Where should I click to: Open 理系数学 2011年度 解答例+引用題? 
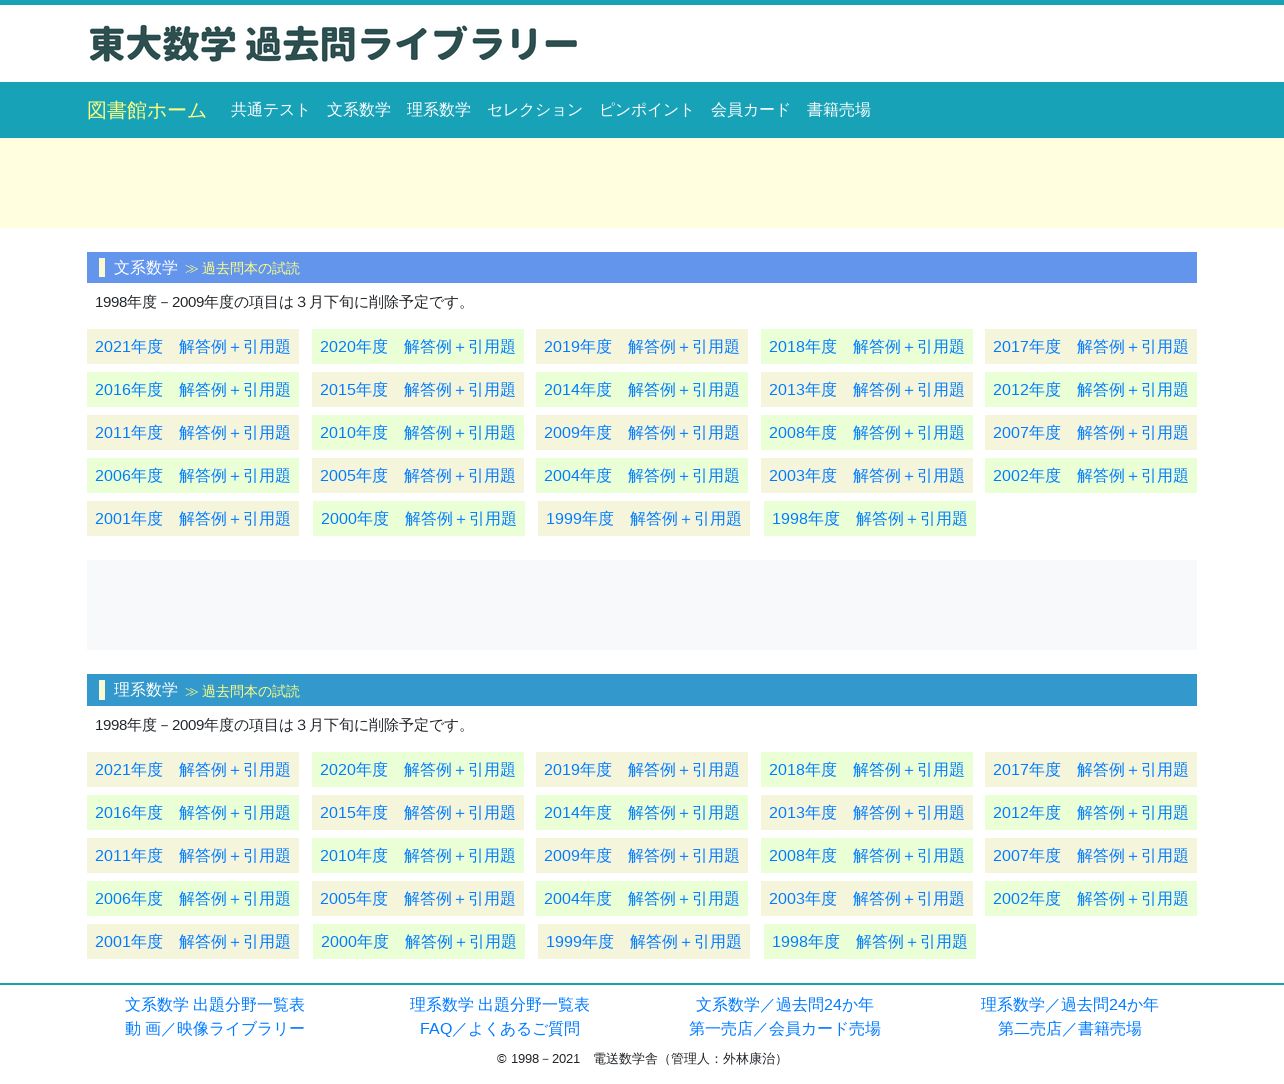pos(193,856)
